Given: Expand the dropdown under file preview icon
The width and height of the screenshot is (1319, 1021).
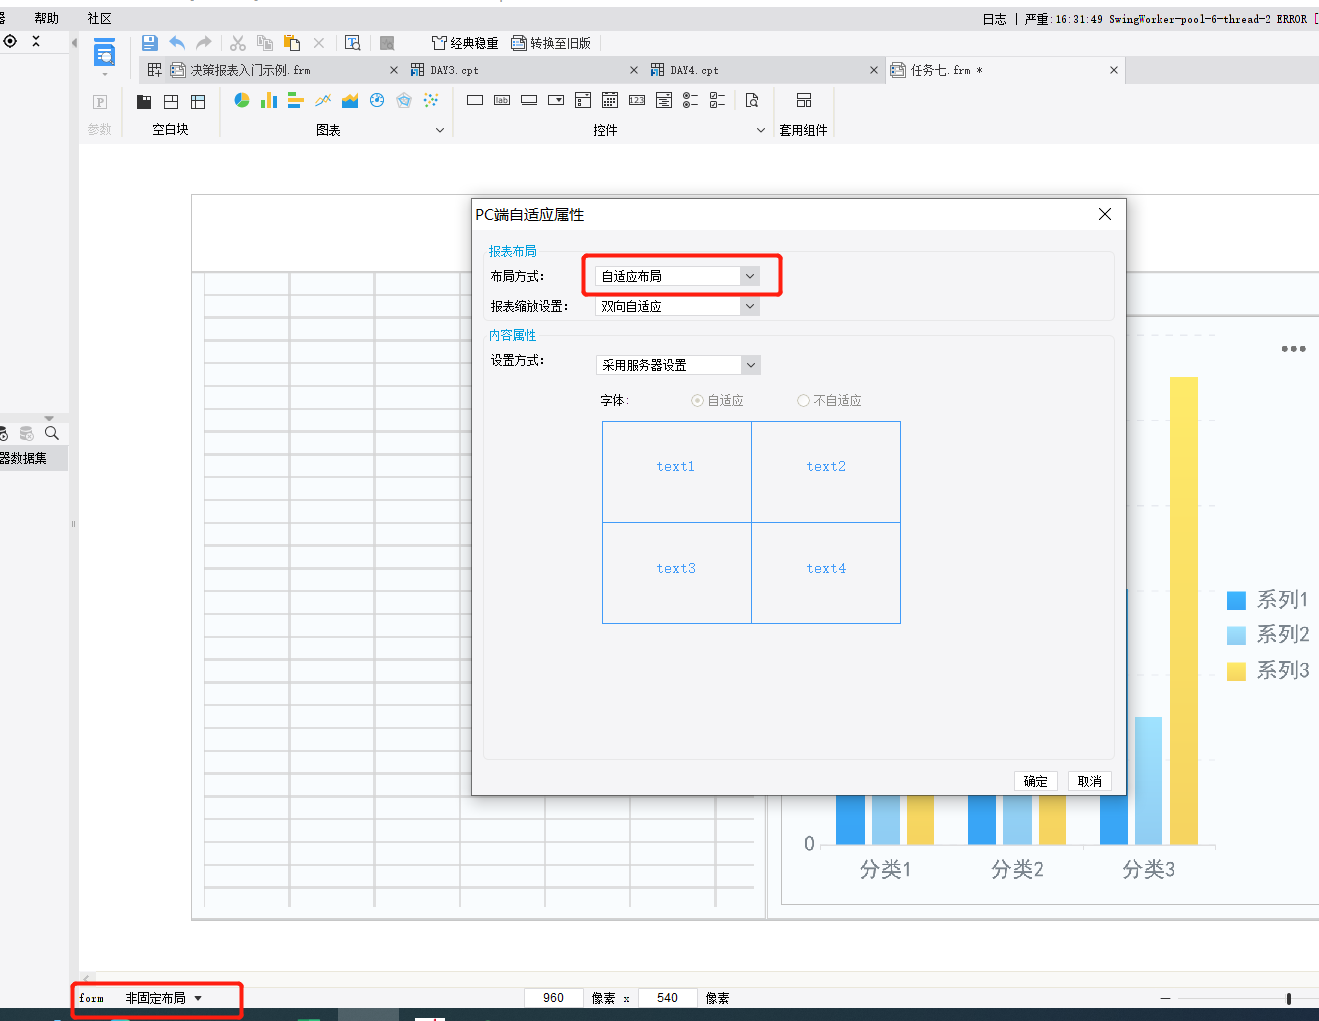Looking at the screenshot, I should coord(104,74).
